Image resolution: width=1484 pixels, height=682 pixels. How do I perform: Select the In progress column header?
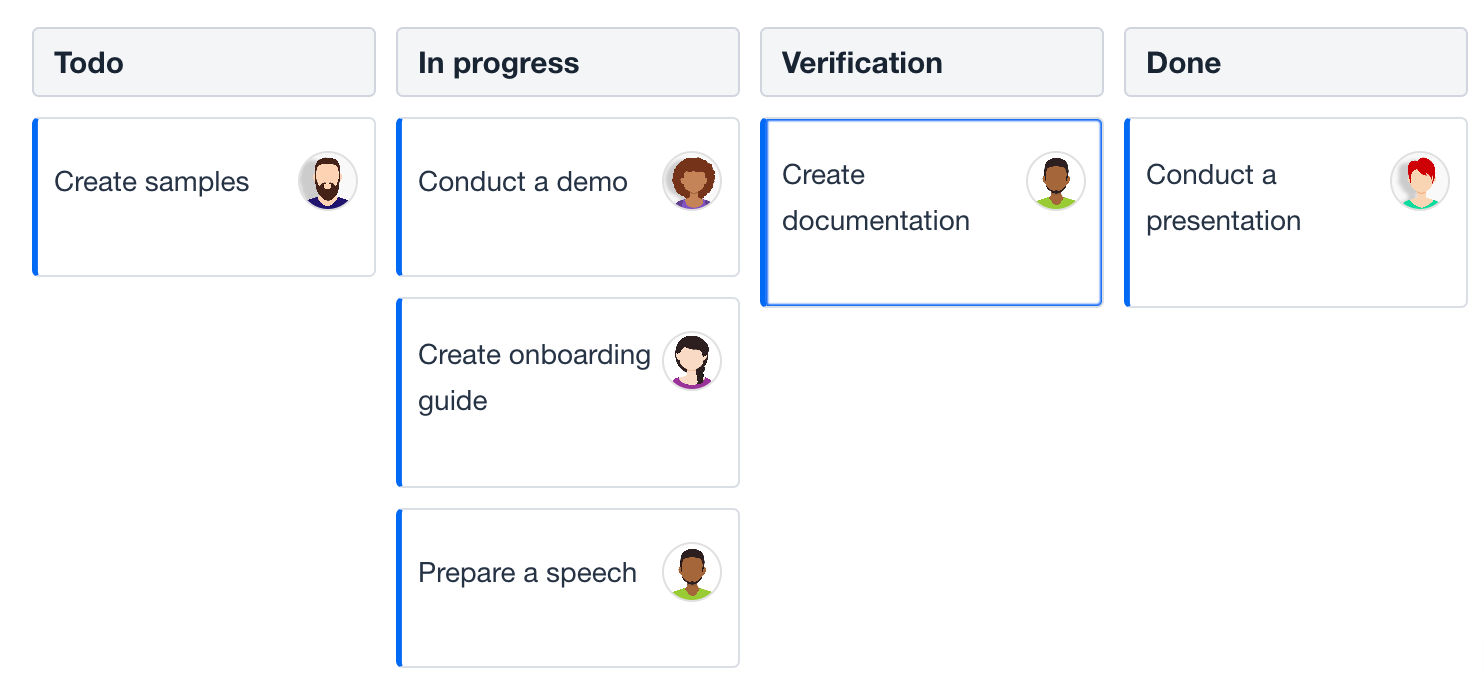pyautogui.click(x=568, y=62)
